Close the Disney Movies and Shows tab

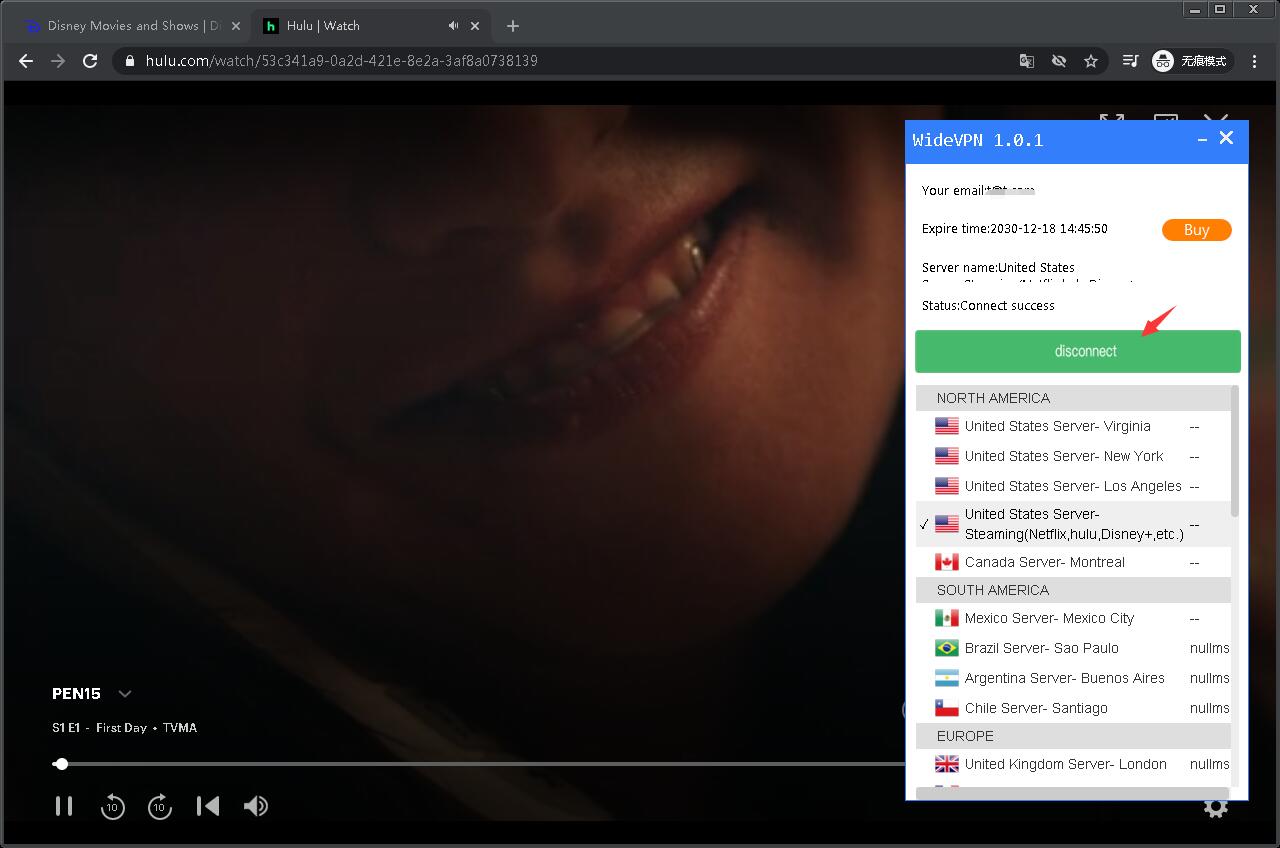236,26
